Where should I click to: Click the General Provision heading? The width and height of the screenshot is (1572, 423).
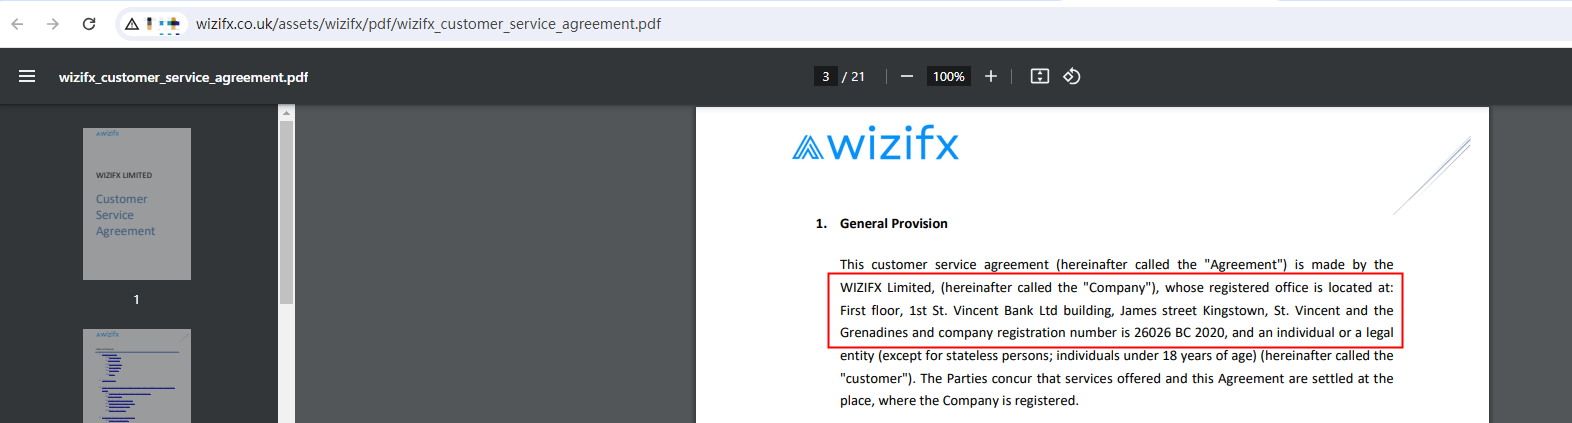pos(893,224)
